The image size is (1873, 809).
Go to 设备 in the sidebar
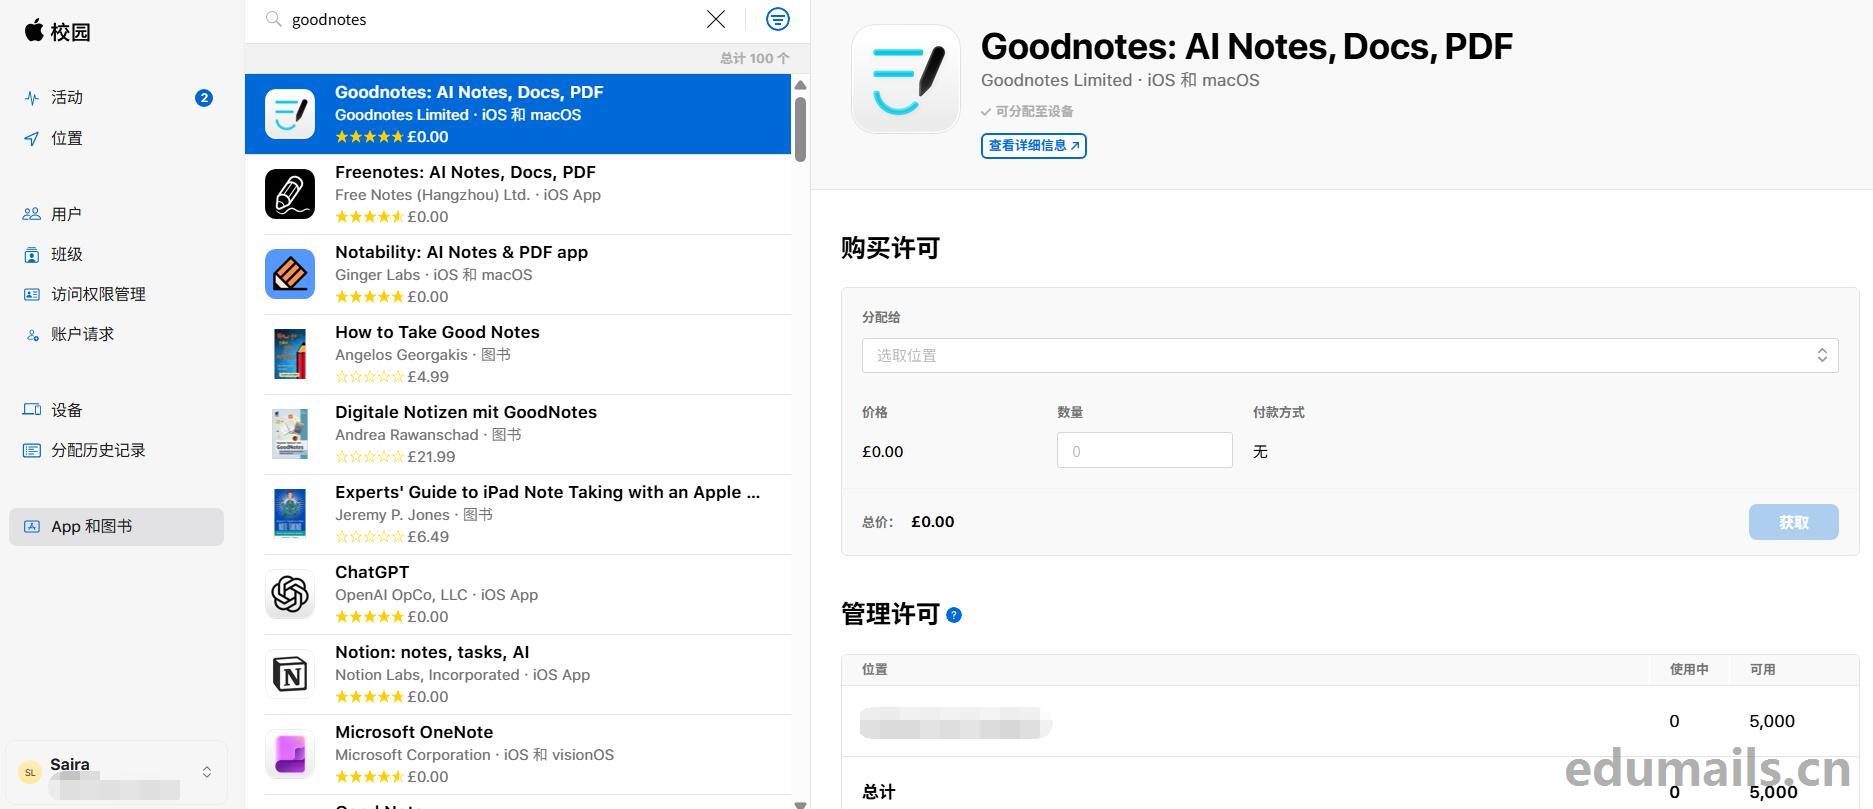(x=67, y=410)
